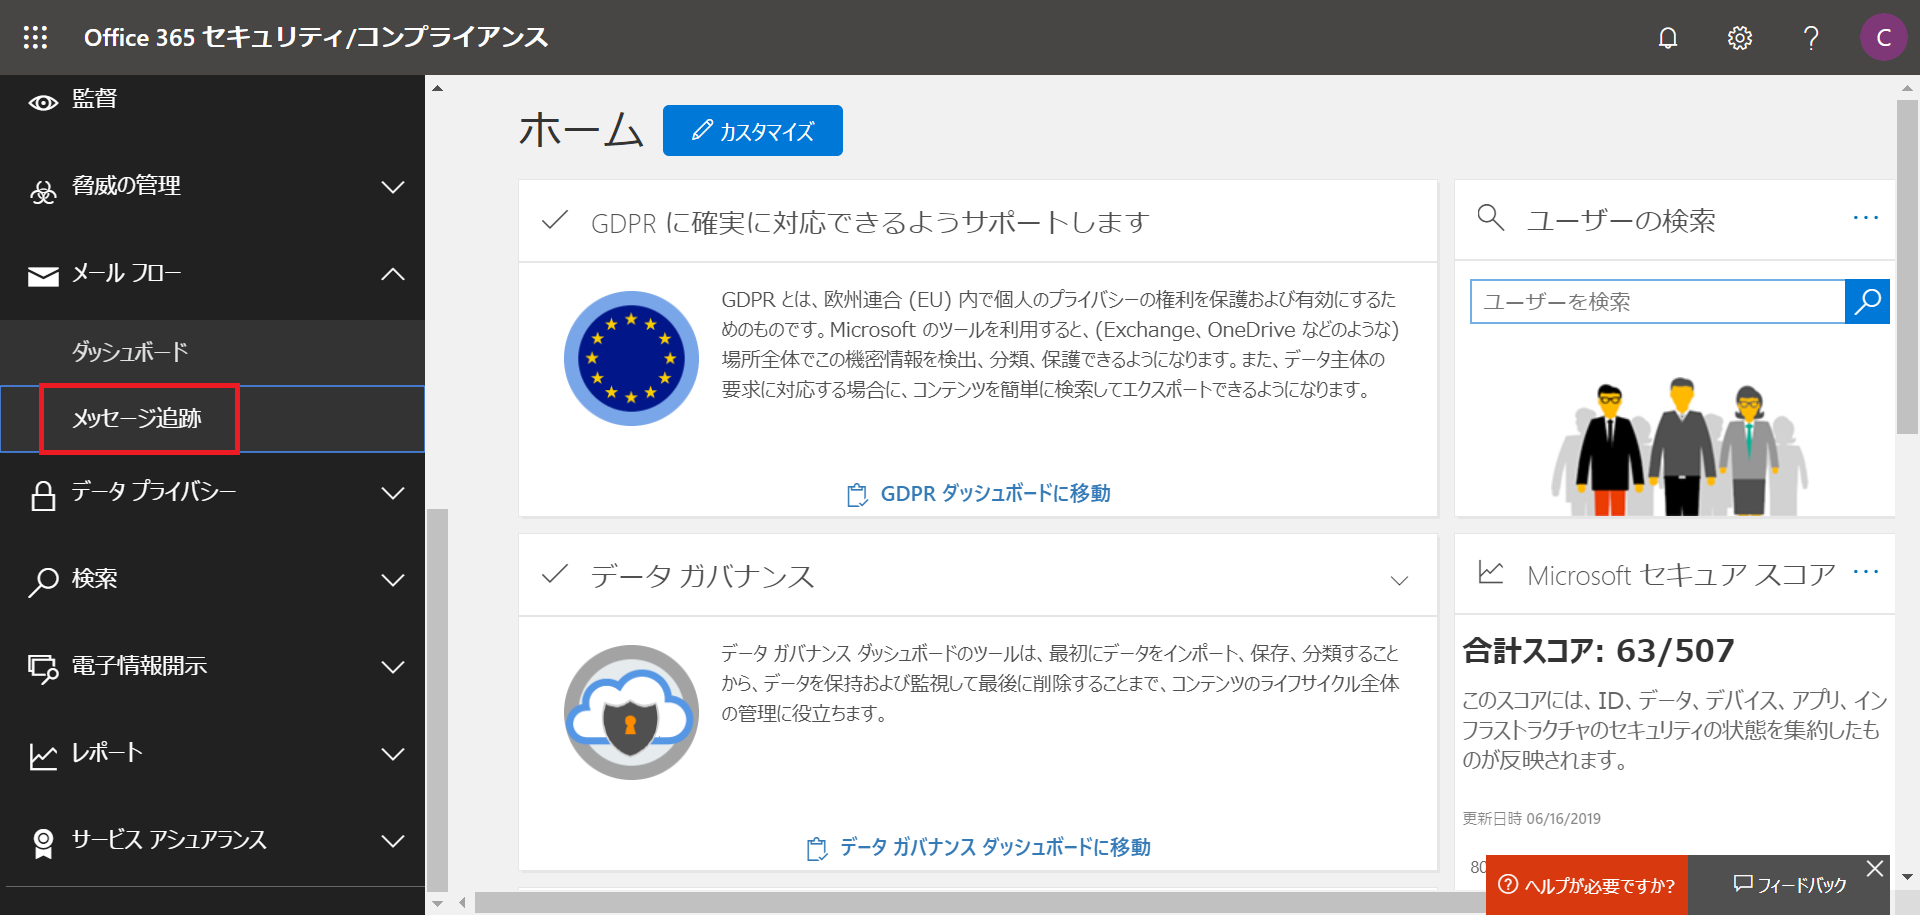The width and height of the screenshot is (1920, 915).
Task: Click the サービス アシュアランス badge icon
Action: pyautogui.click(x=43, y=843)
